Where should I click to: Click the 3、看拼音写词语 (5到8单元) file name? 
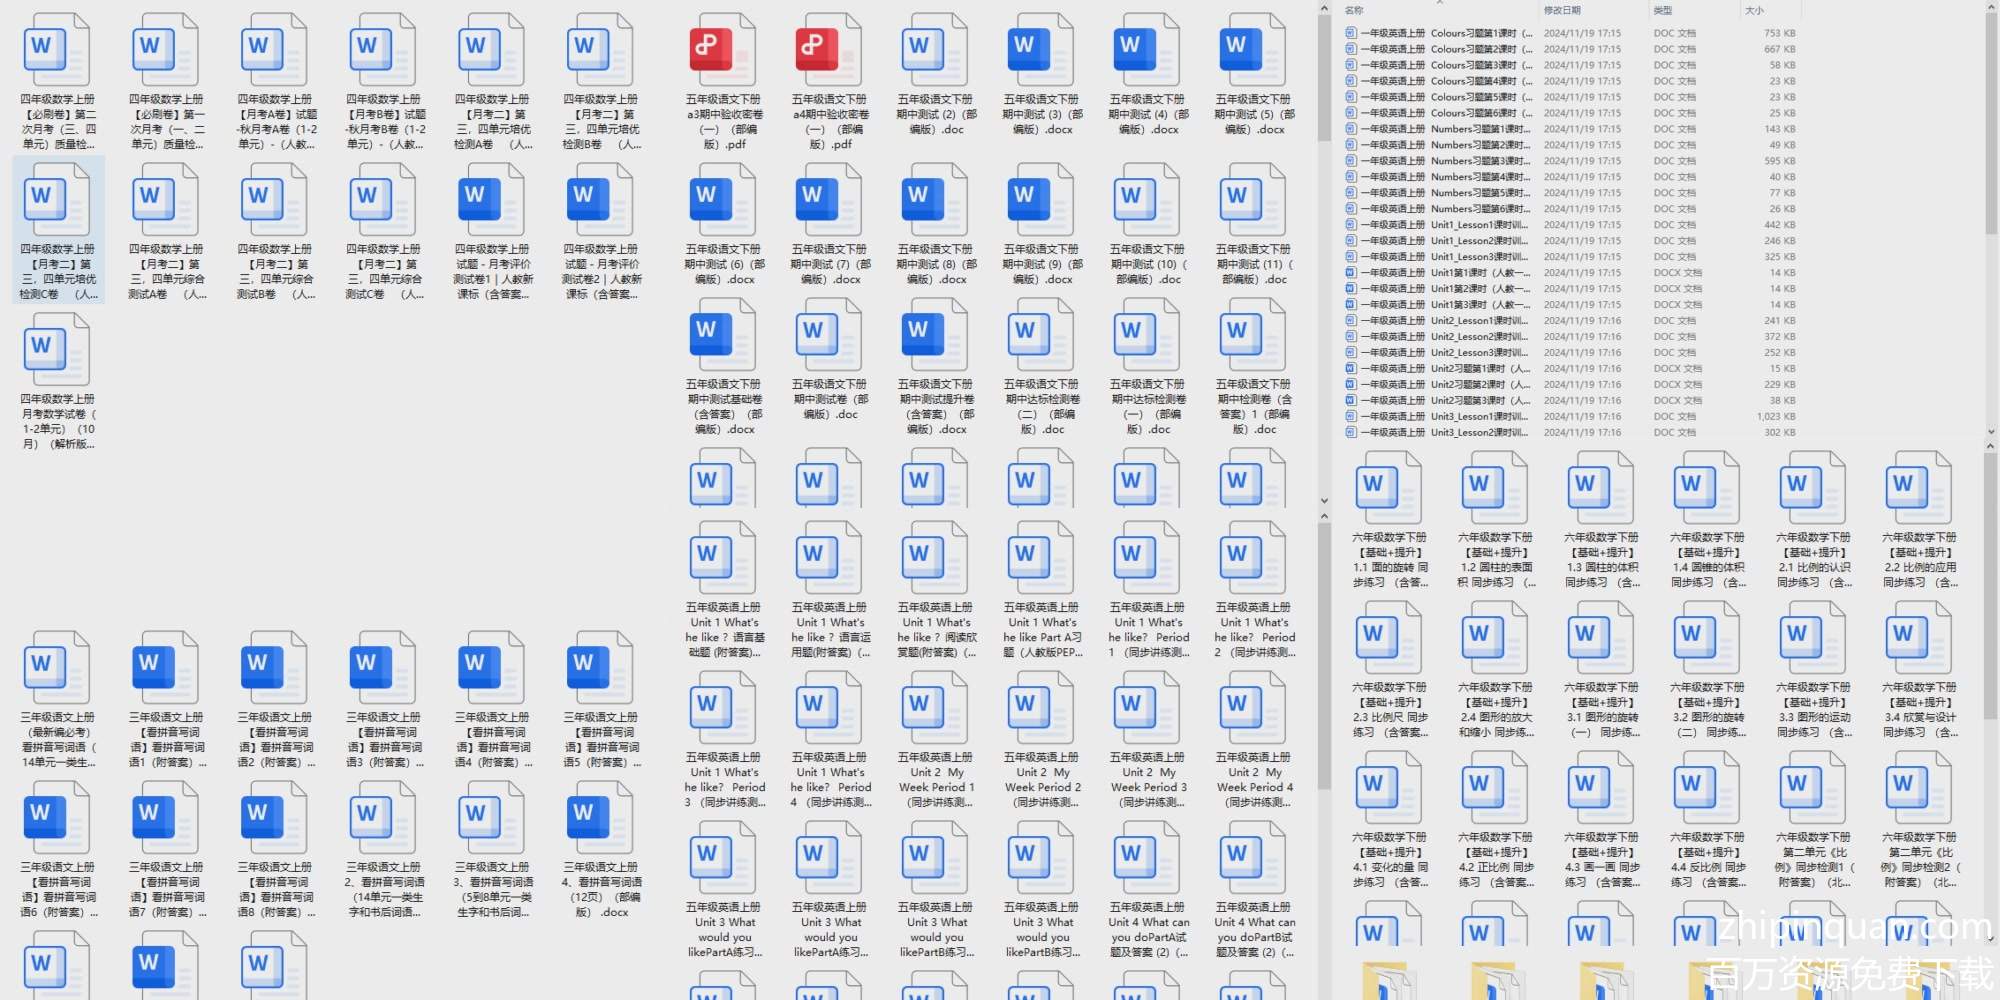492,890
